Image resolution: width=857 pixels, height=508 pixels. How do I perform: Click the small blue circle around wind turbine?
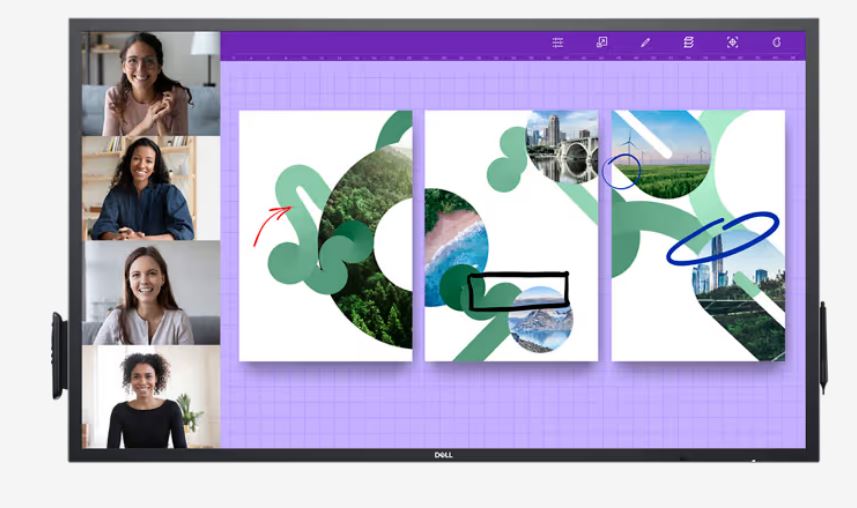621,172
